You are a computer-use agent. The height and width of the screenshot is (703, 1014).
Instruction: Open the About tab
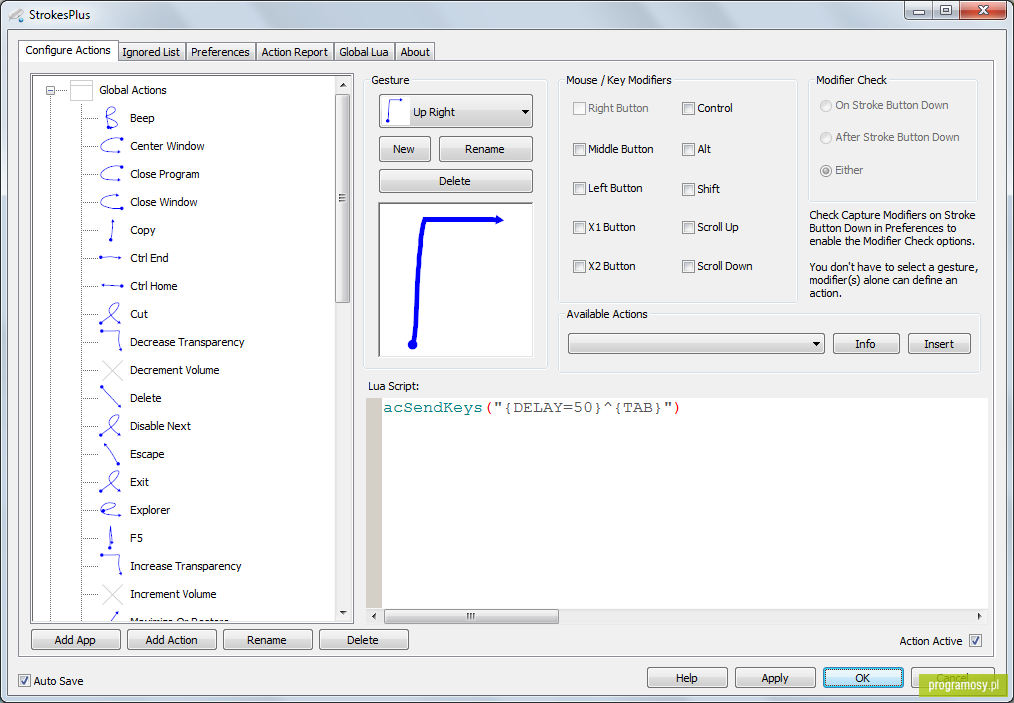click(415, 52)
